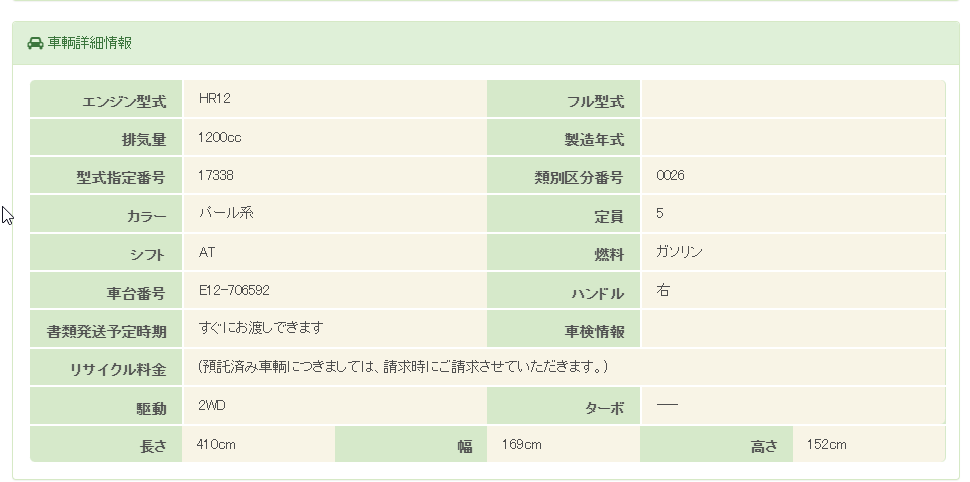Click the model designation number 17338
Image resolution: width=970 pixels, height=482 pixels.
point(216,175)
